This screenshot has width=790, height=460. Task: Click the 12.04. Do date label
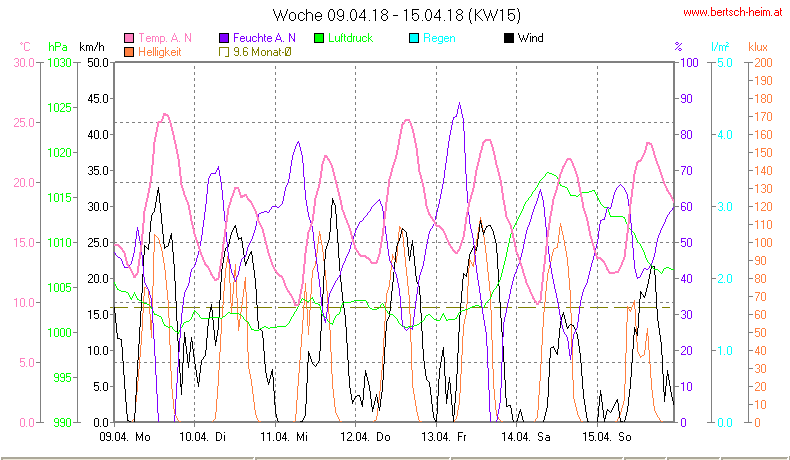click(x=365, y=437)
